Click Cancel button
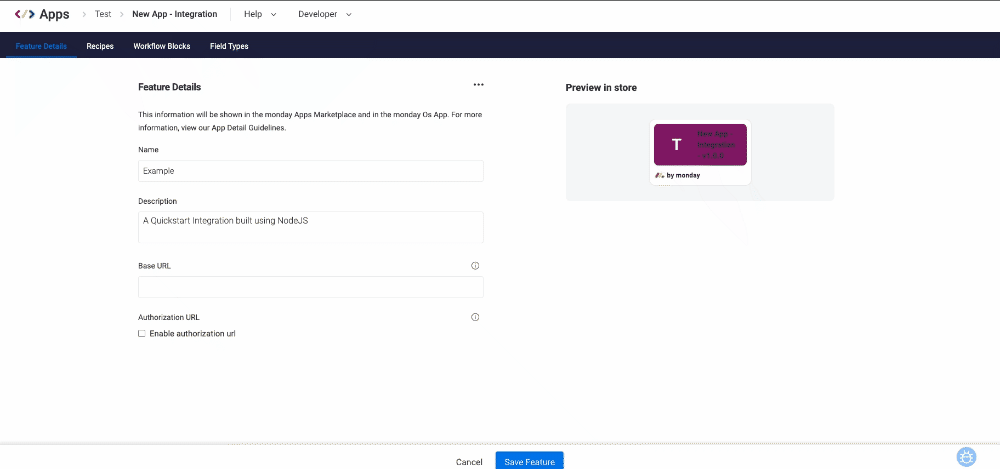The width and height of the screenshot is (1000, 469). point(469,462)
